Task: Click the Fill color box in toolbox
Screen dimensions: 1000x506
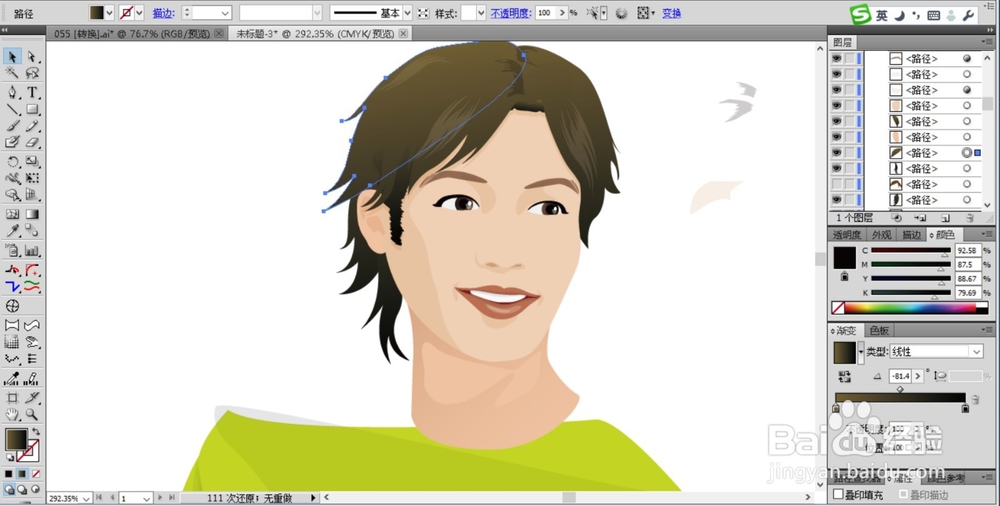Action: [16, 439]
